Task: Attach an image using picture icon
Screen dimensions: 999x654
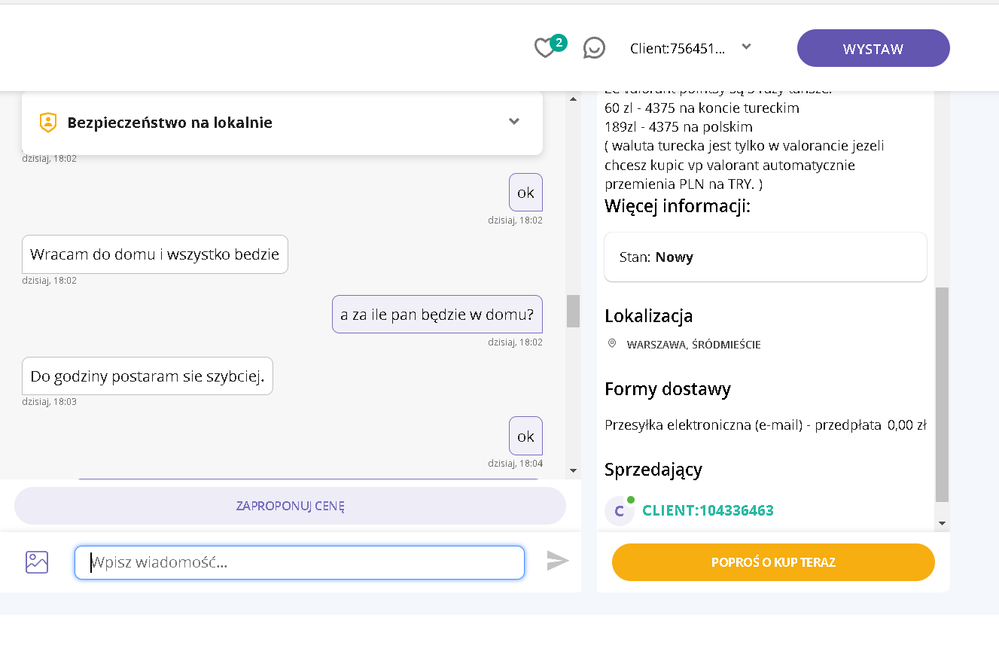Action: point(37,562)
